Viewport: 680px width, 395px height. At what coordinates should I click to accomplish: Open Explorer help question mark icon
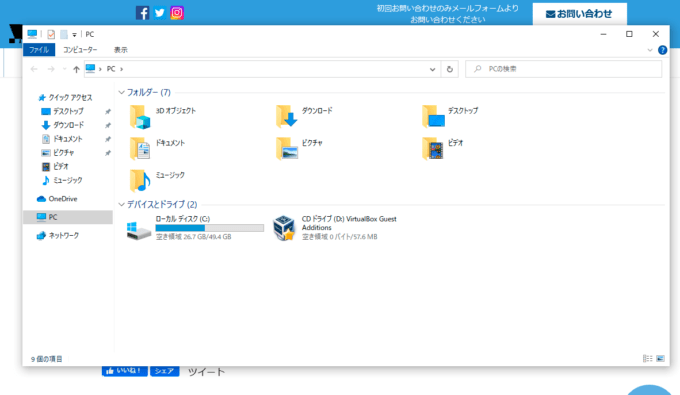coord(662,50)
